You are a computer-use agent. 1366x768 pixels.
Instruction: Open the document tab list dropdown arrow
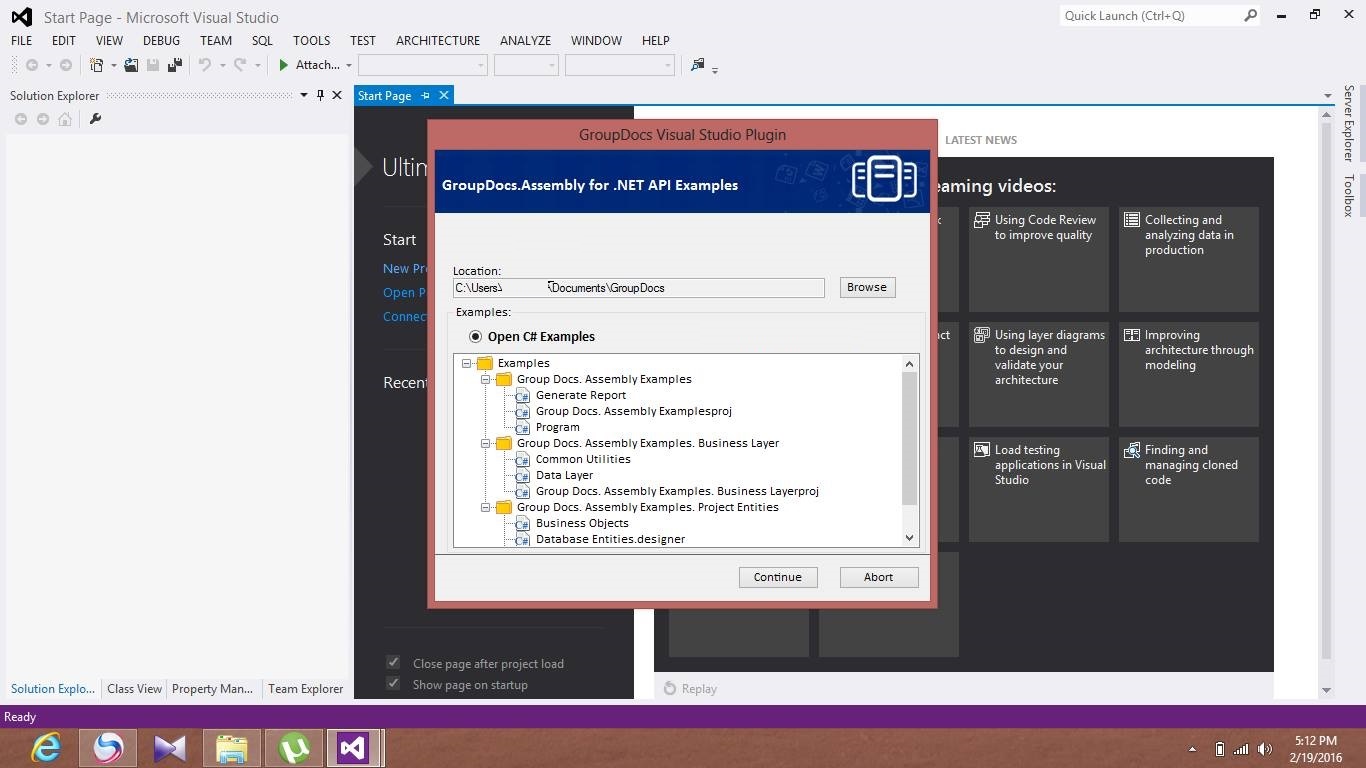(x=1327, y=95)
